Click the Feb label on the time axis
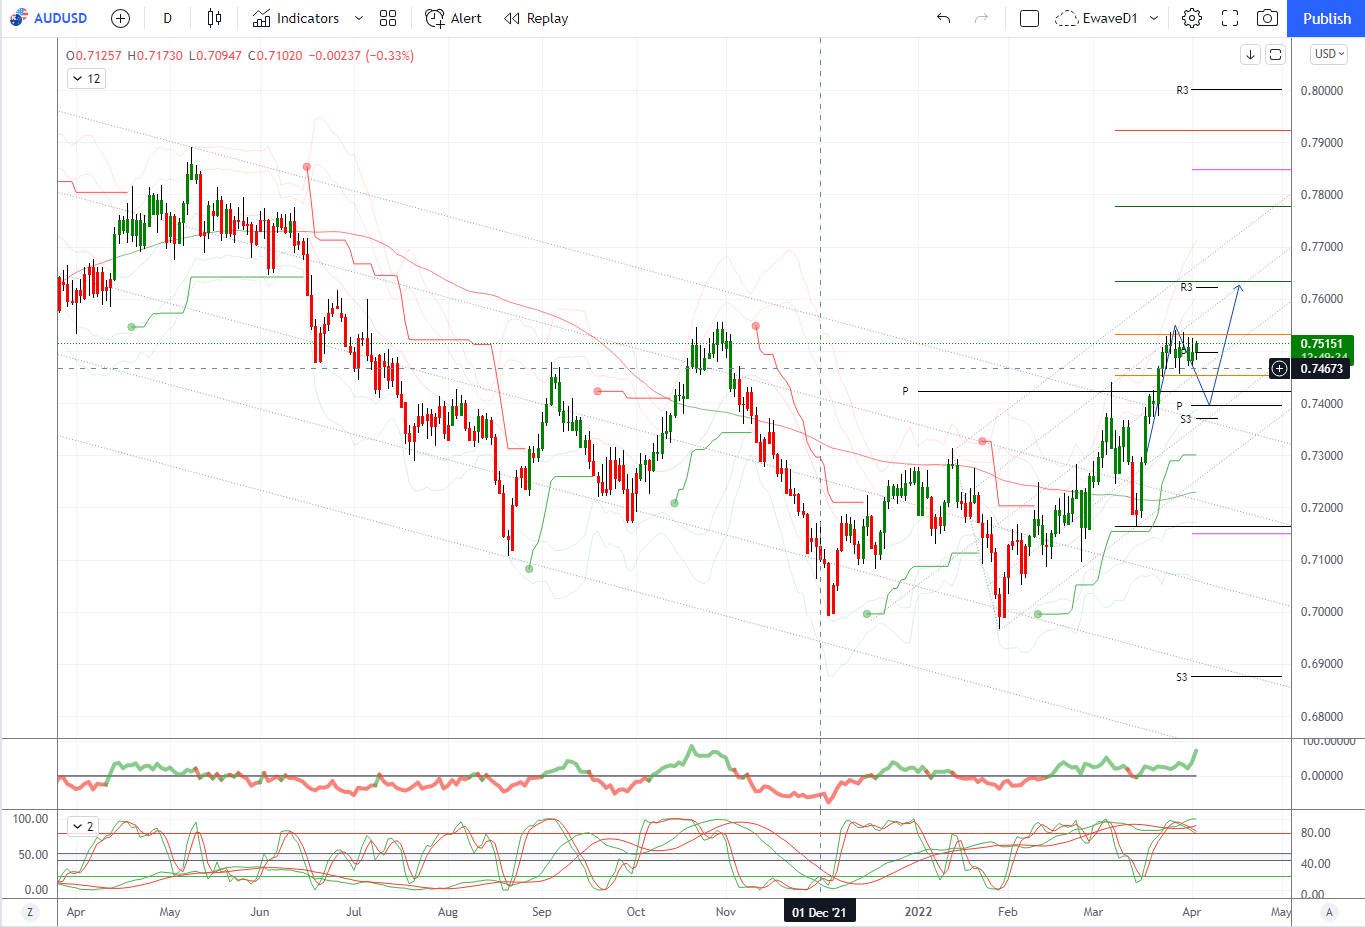The image size is (1365, 927). coord(1008,912)
